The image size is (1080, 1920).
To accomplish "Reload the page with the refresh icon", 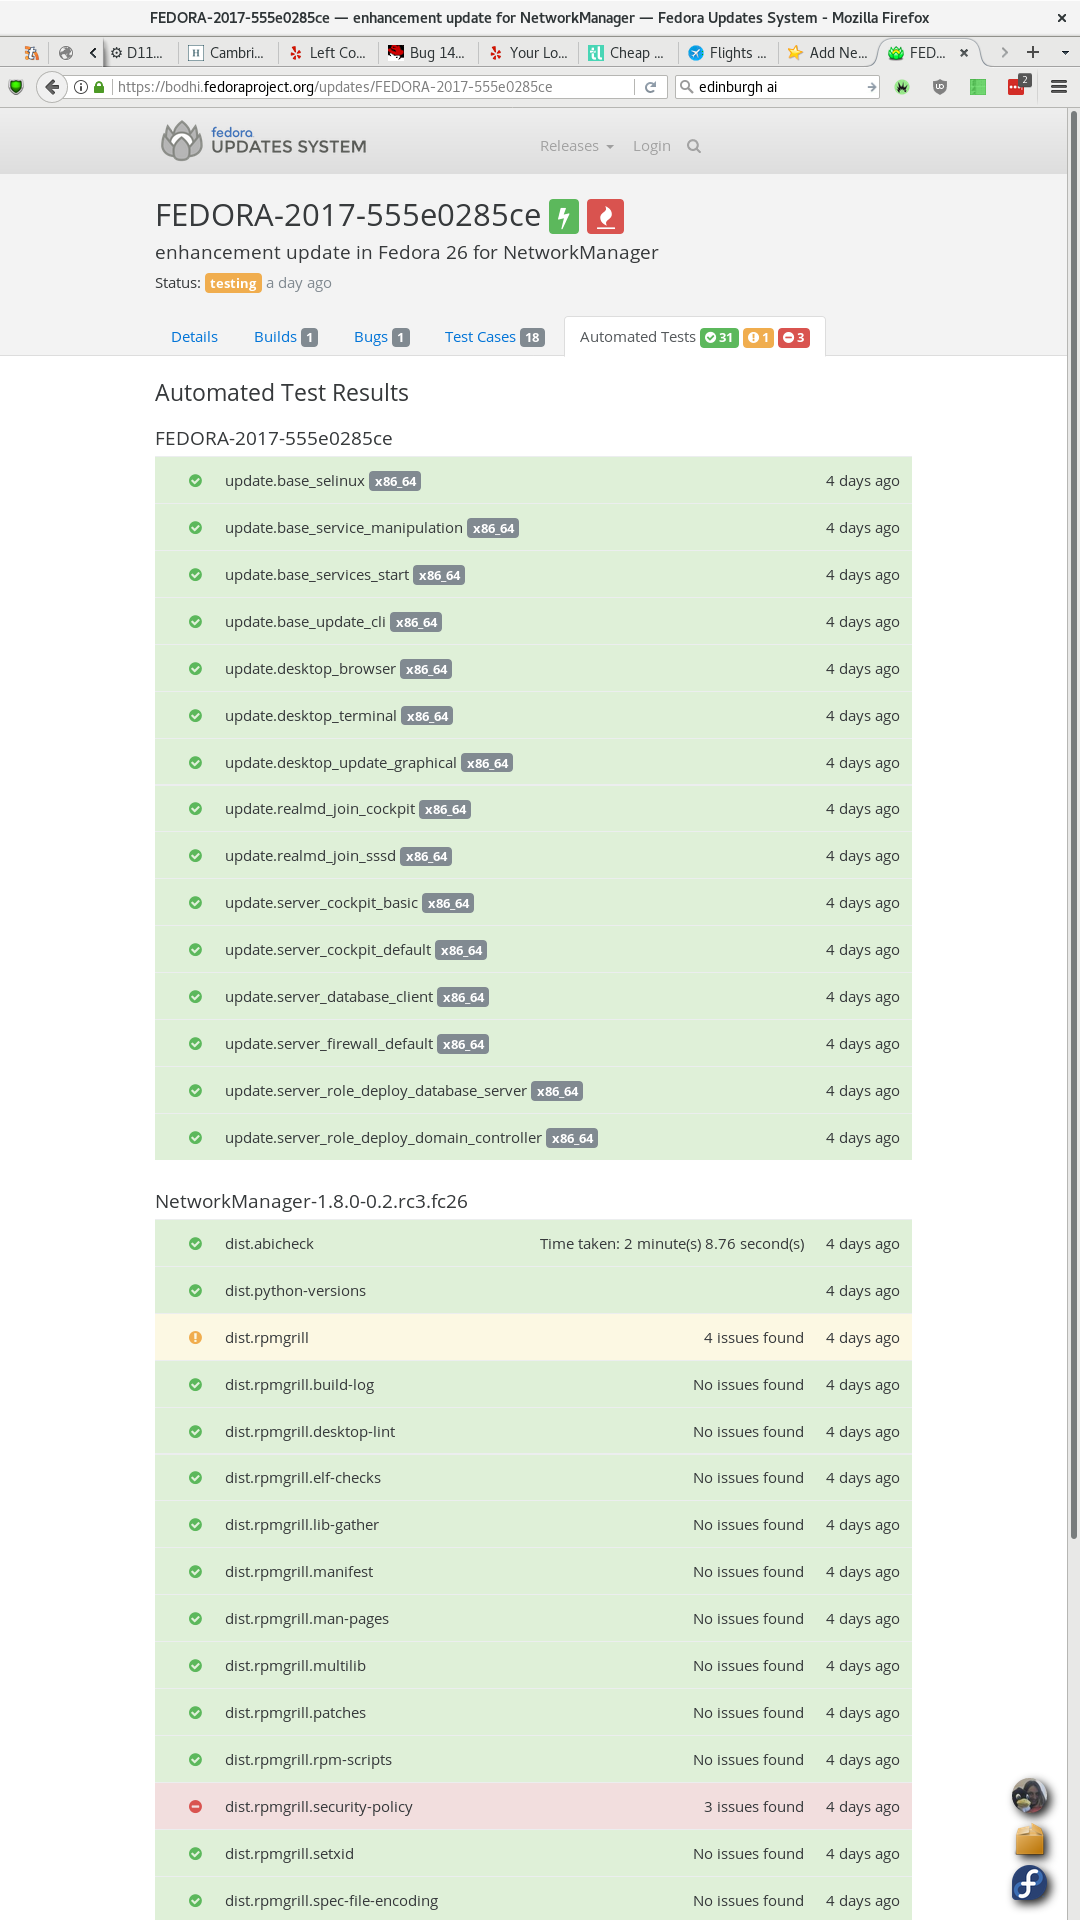I will coord(650,87).
